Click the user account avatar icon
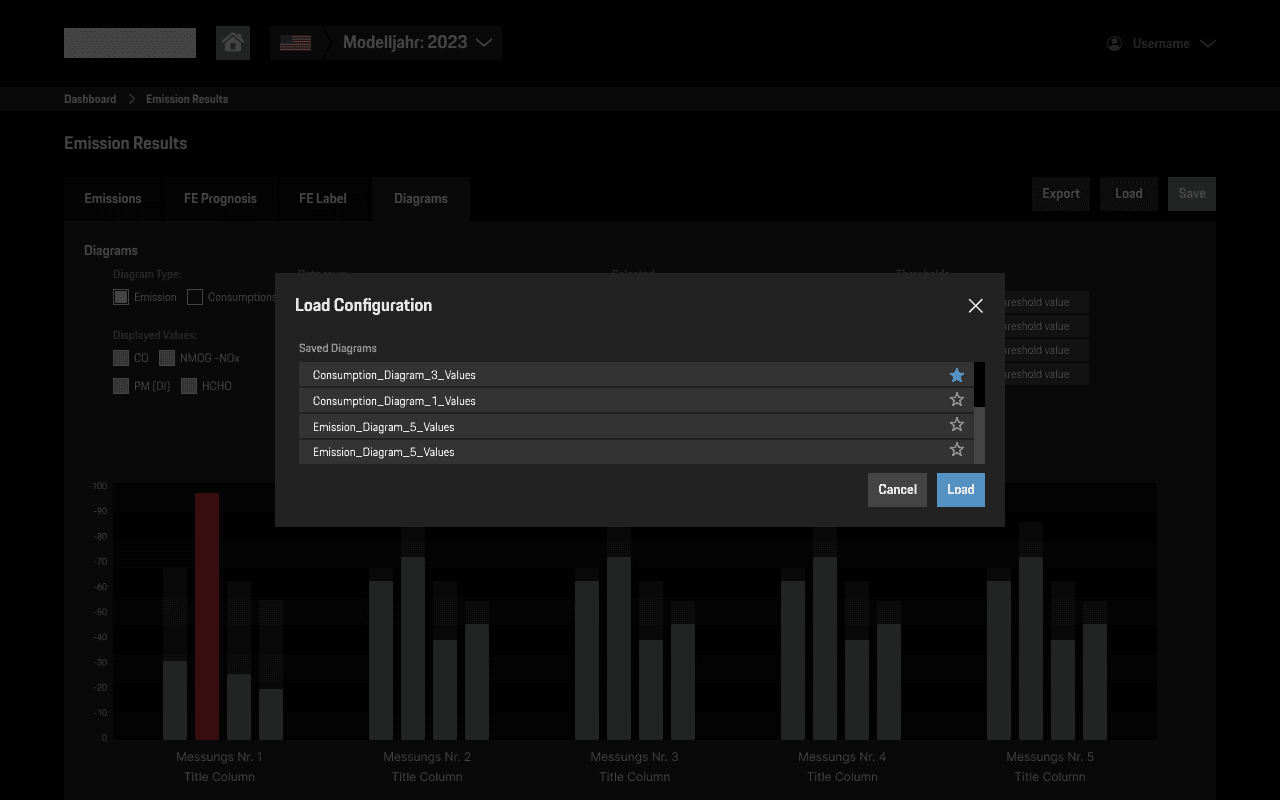The width and height of the screenshot is (1280, 800). (x=1114, y=43)
